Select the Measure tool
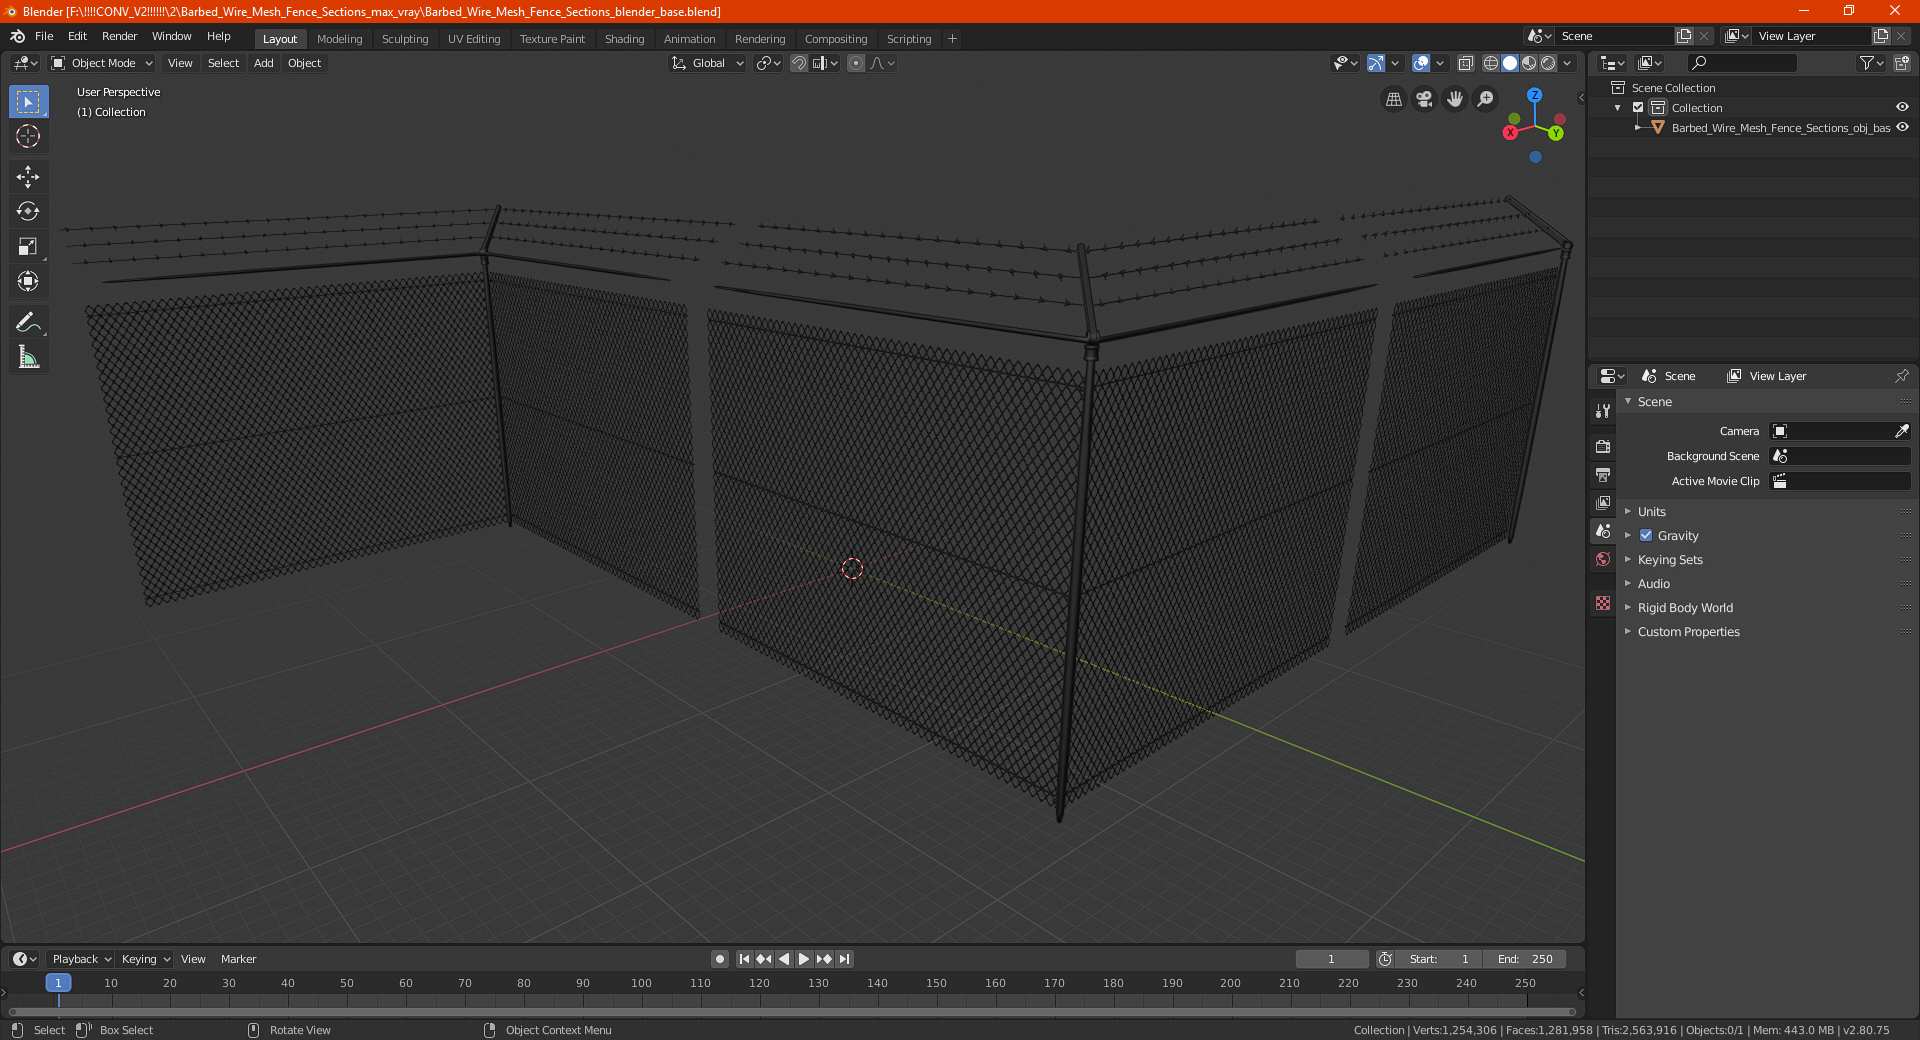The width and height of the screenshot is (1920, 1040). click(28, 357)
